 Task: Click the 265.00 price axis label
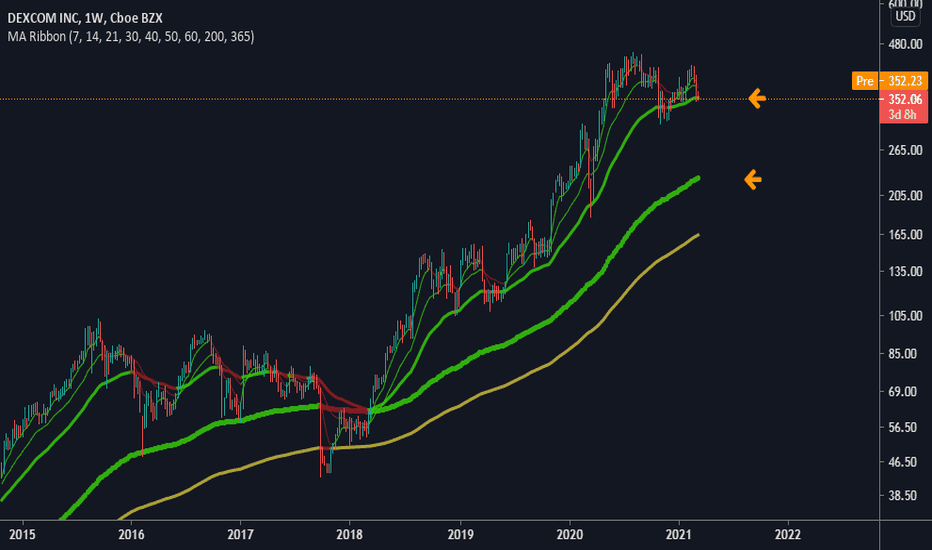905,150
